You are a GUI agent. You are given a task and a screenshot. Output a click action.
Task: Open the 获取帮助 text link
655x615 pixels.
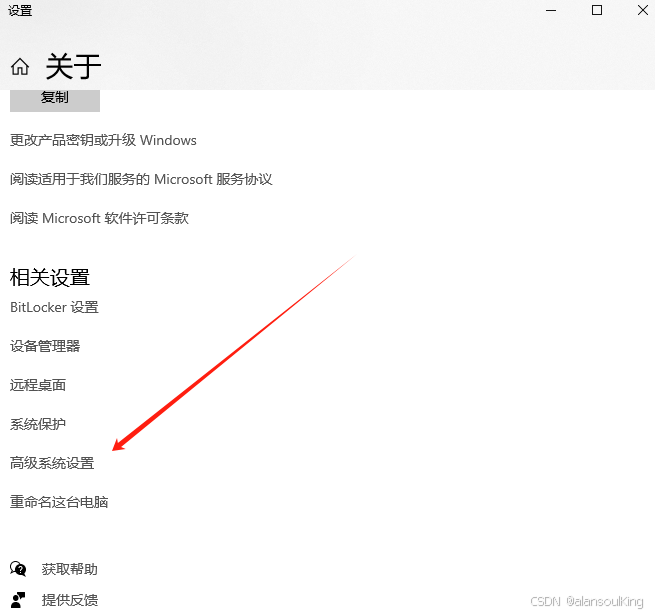click(x=69, y=569)
